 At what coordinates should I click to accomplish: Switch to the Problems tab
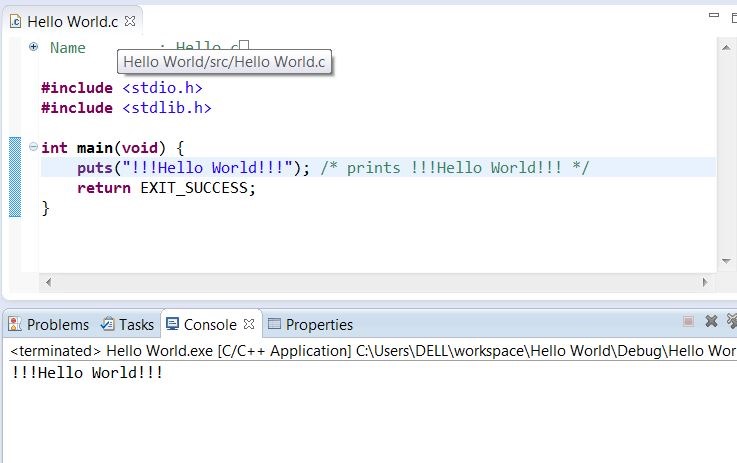[48, 324]
